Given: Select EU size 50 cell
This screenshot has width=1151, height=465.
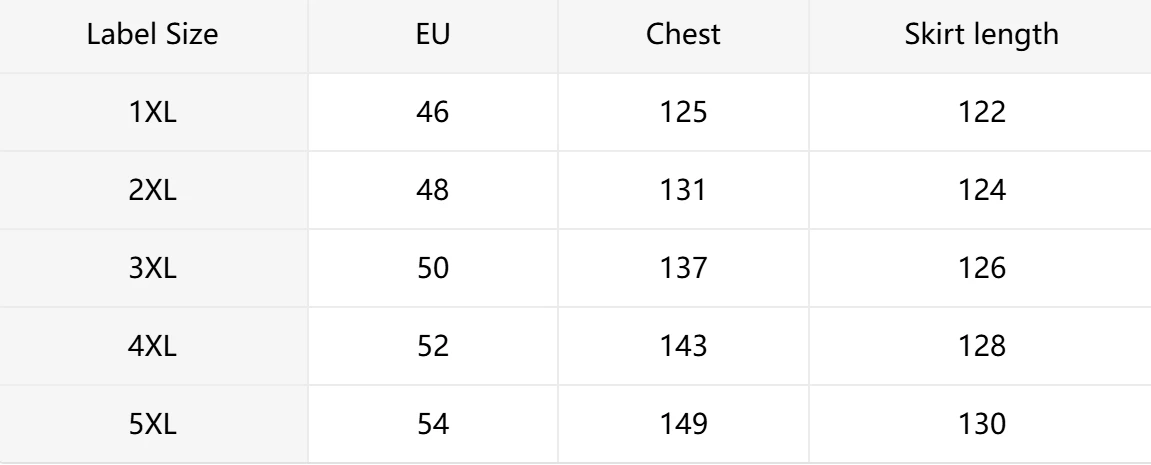Looking at the screenshot, I should [x=432, y=268].
